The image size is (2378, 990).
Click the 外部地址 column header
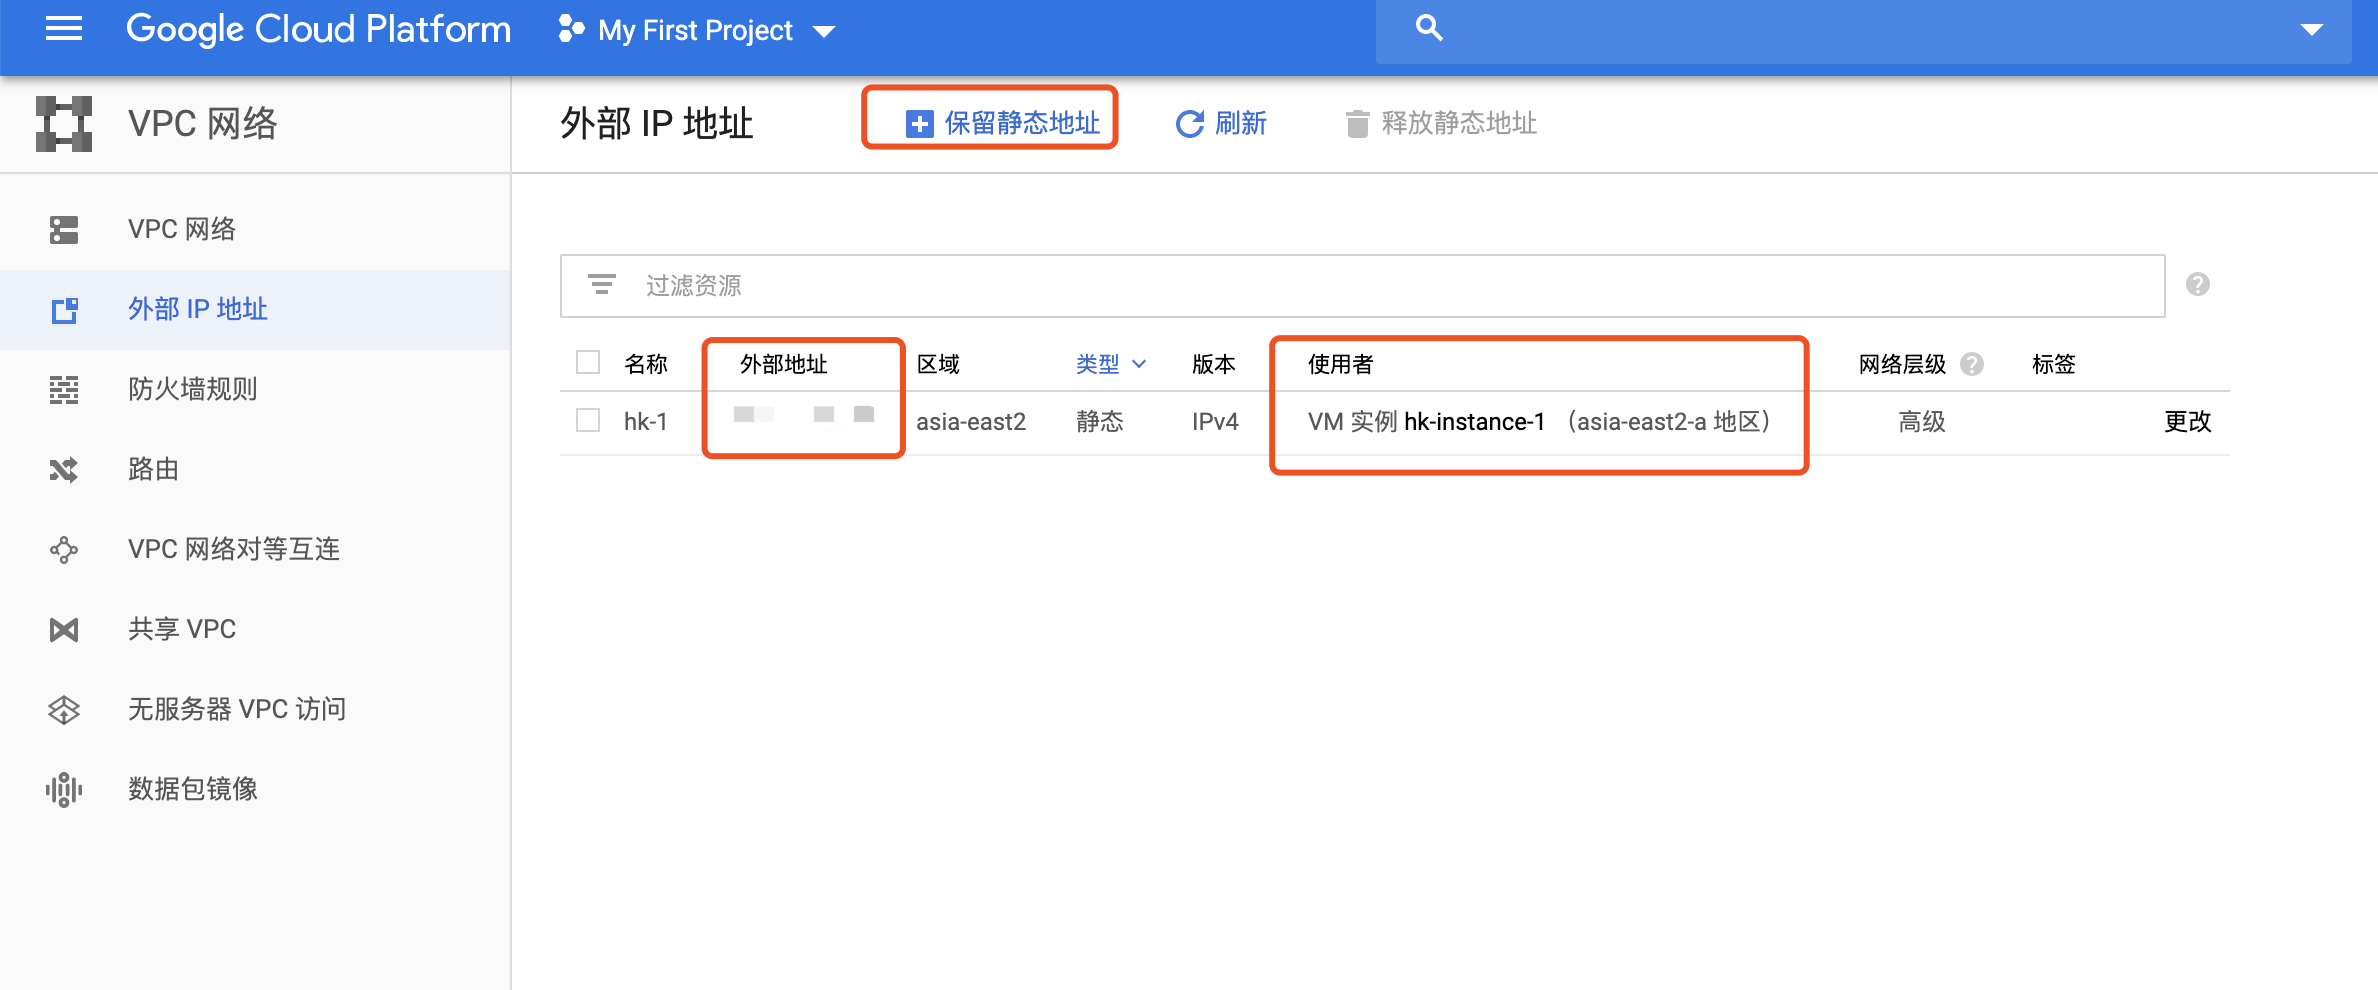click(x=784, y=364)
